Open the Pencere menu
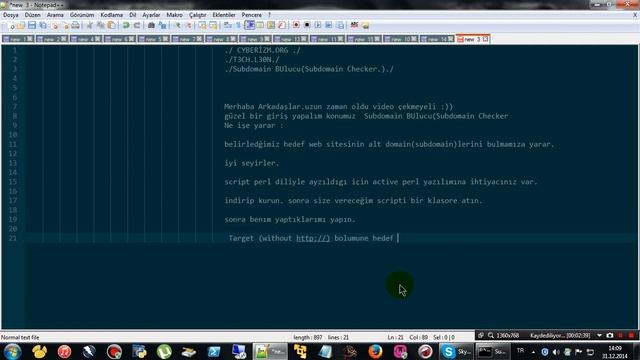Viewport: 640px width, 360px height. [251, 15]
